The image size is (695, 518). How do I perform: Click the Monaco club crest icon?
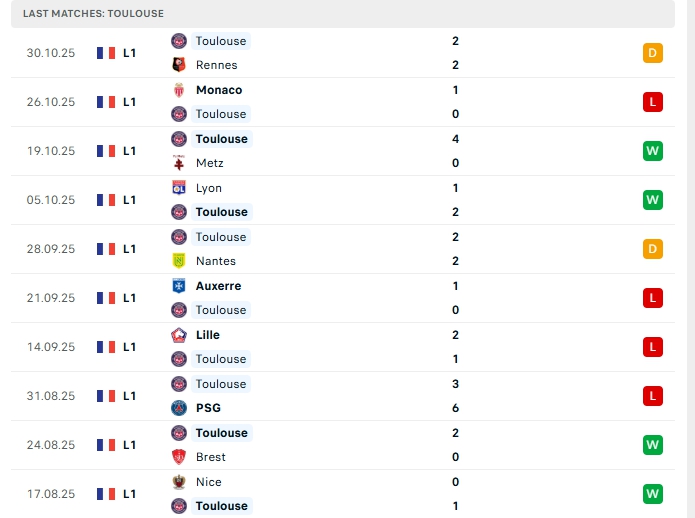click(179, 90)
